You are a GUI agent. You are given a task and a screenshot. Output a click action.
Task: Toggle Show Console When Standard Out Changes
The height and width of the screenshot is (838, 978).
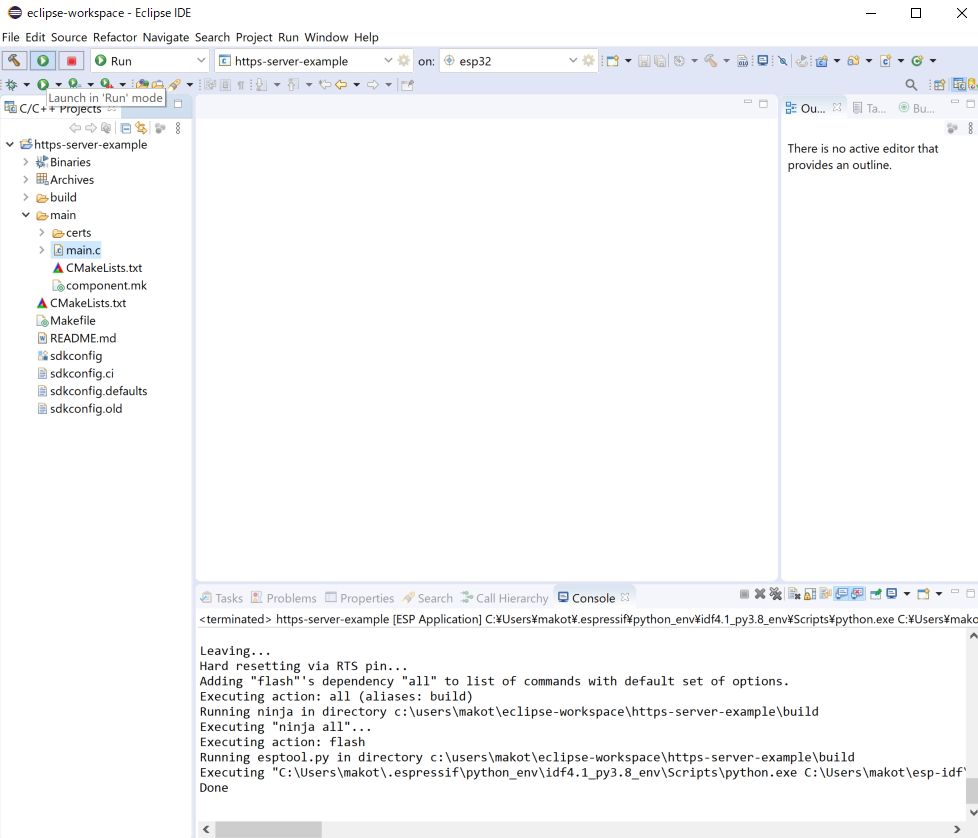841,594
